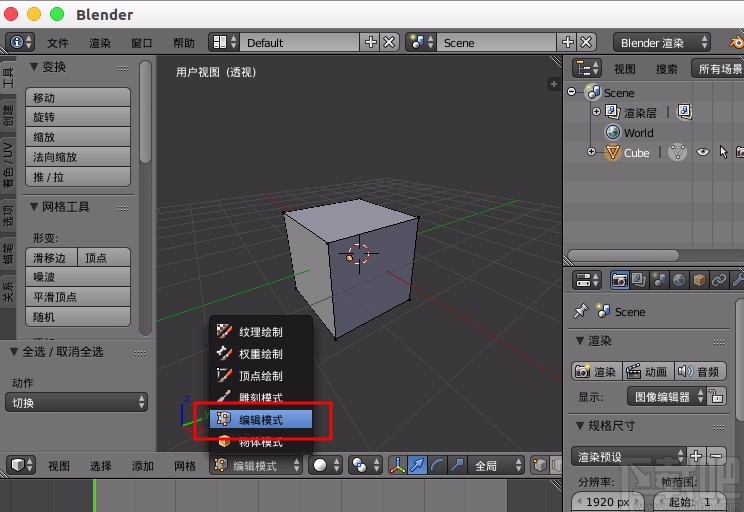Enable the rotate manipulator arc
This screenshot has height=512, width=744.
437,465
